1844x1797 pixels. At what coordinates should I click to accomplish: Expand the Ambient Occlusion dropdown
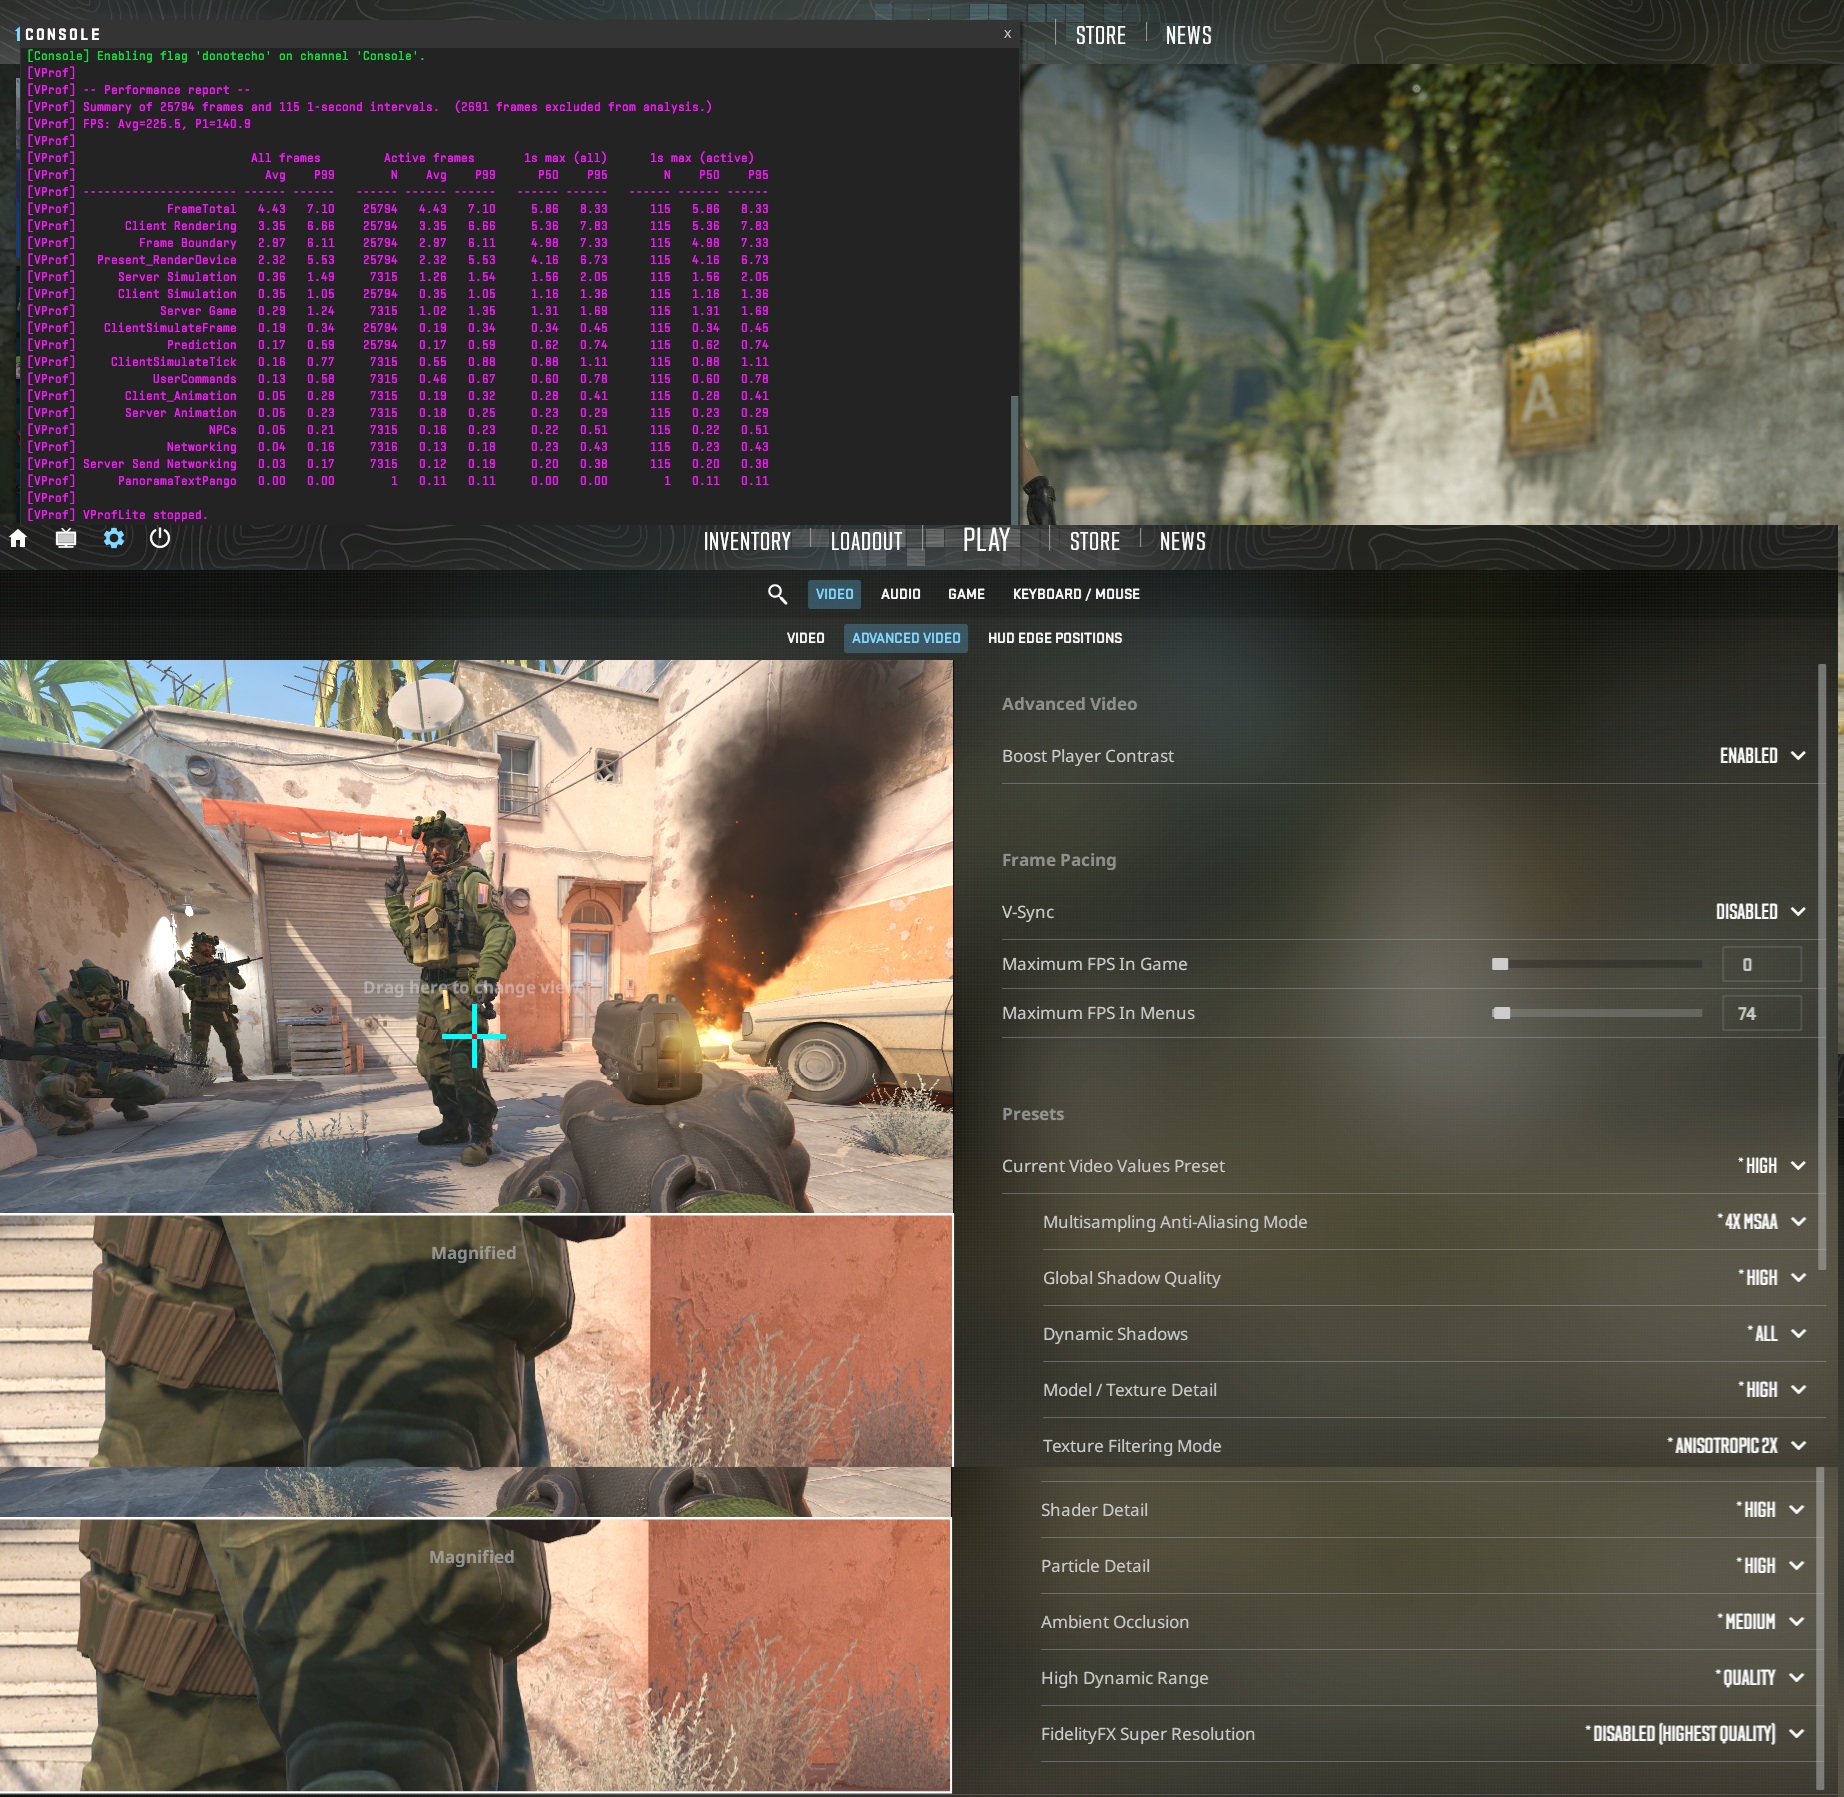click(1760, 1622)
